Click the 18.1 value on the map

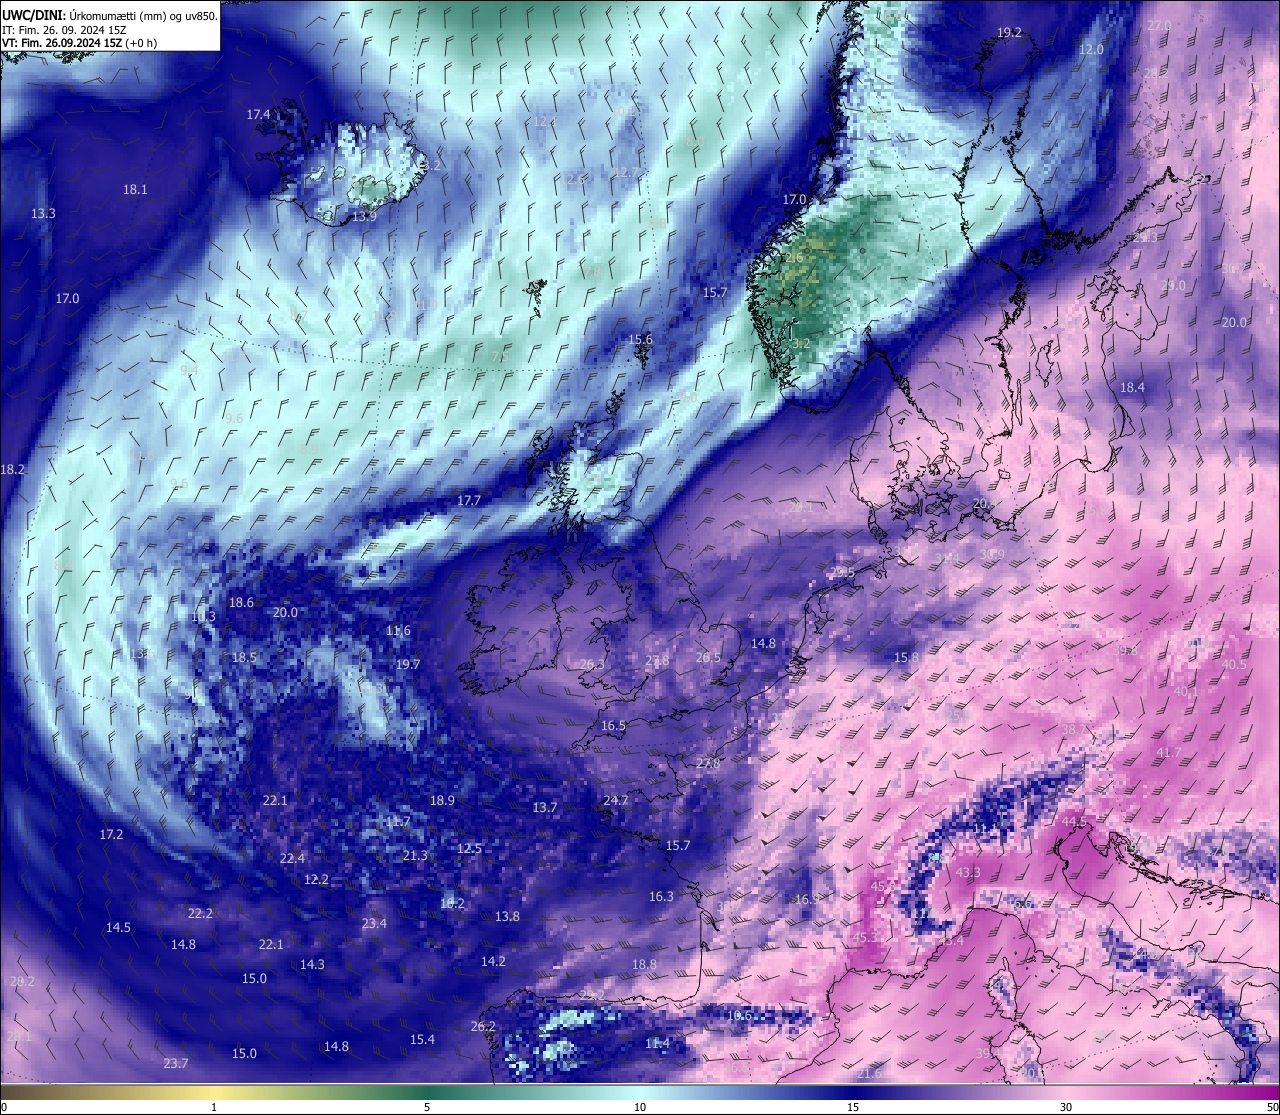point(135,190)
